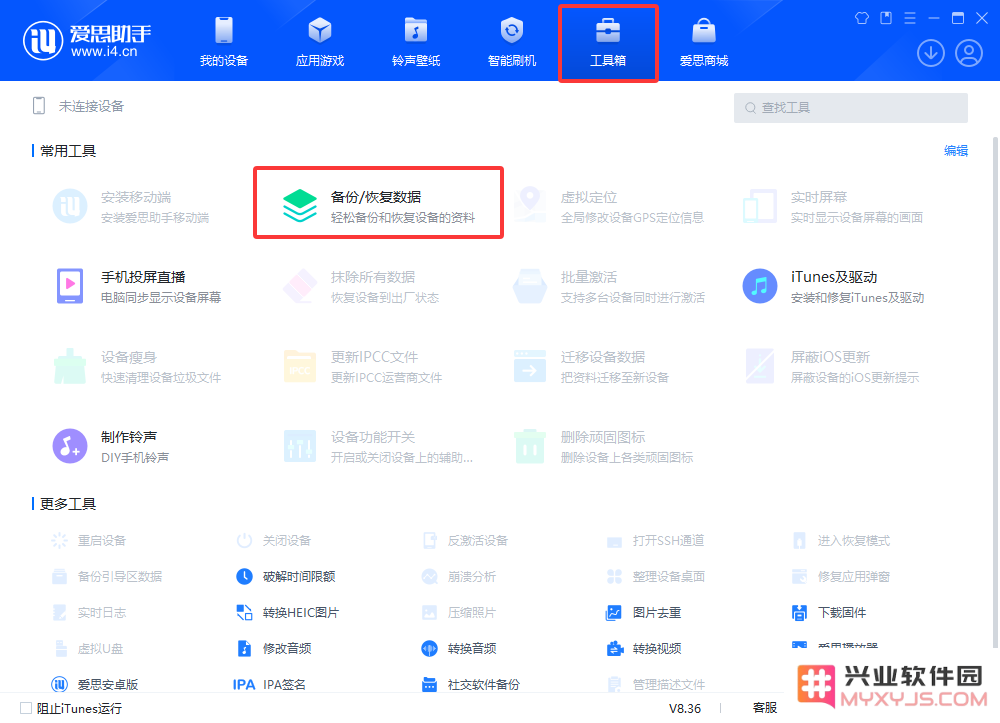Click the 客服 support link

click(765, 708)
